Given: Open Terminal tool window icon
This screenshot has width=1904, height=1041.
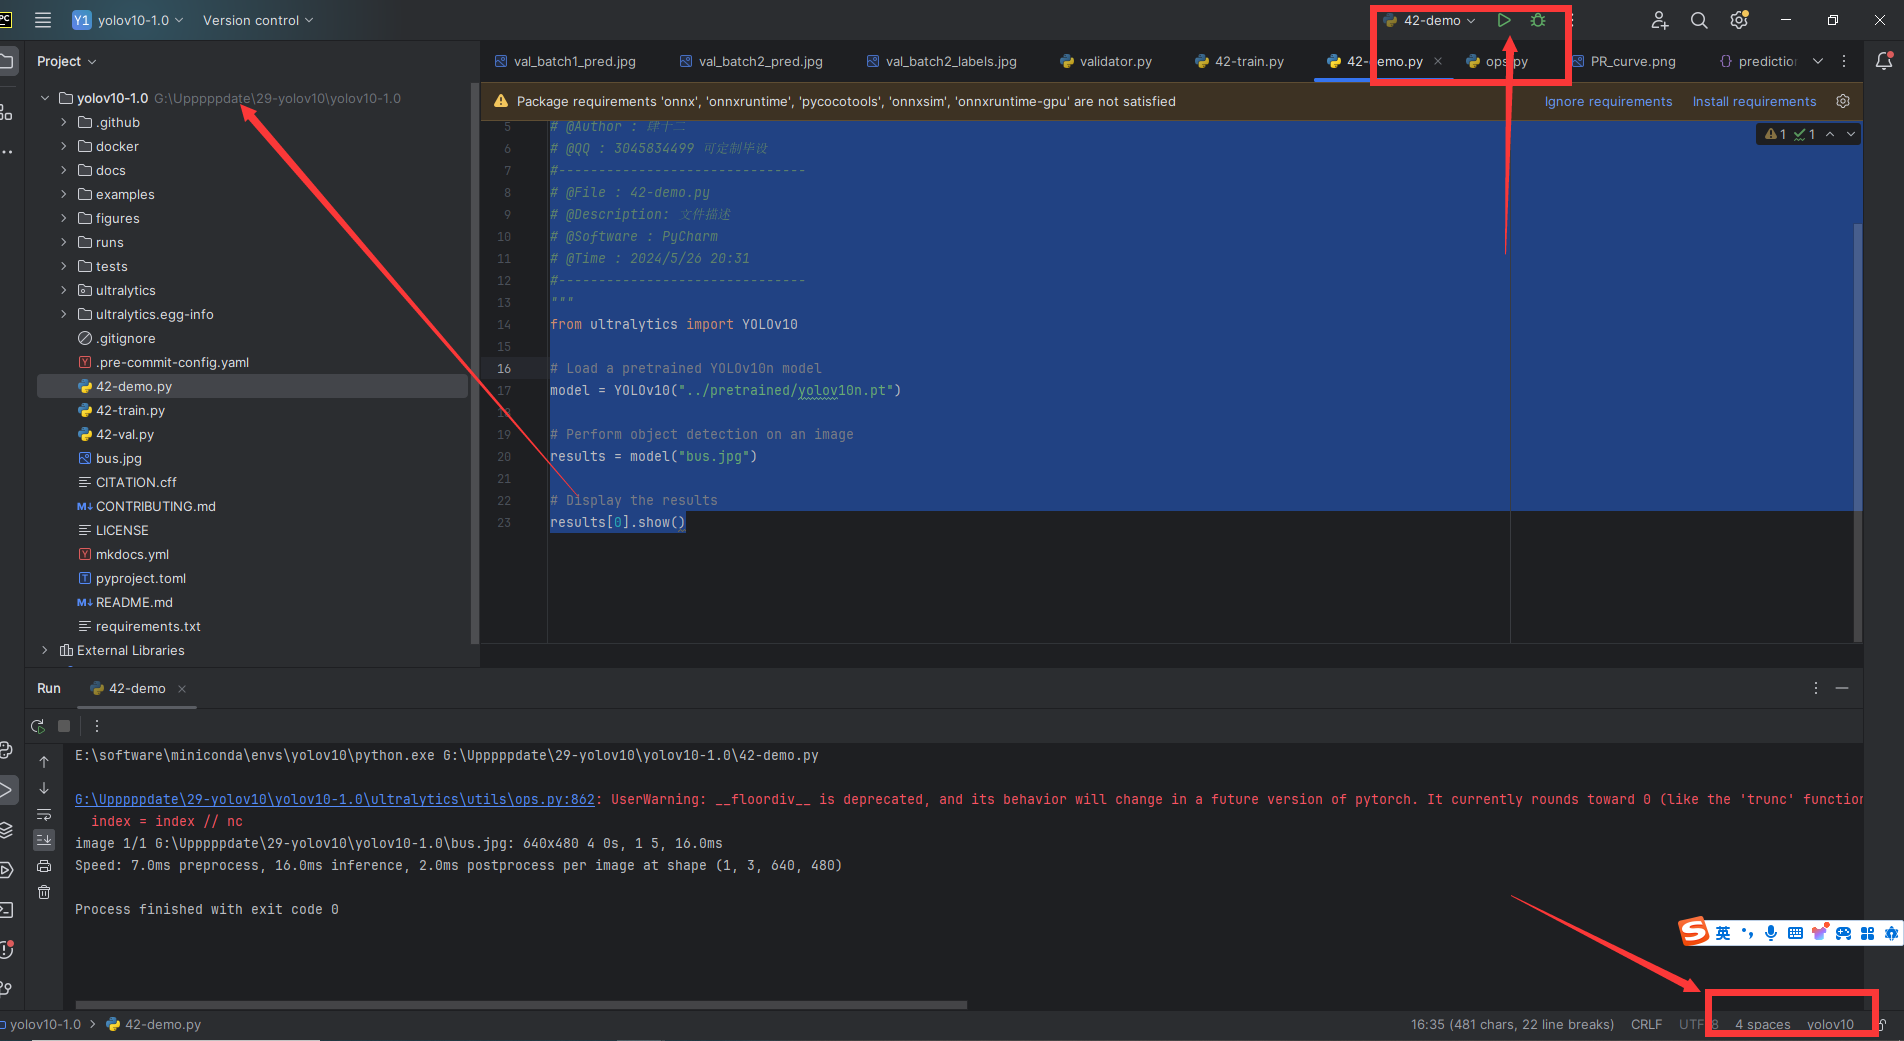Looking at the screenshot, I should click(x=7, y=910).
